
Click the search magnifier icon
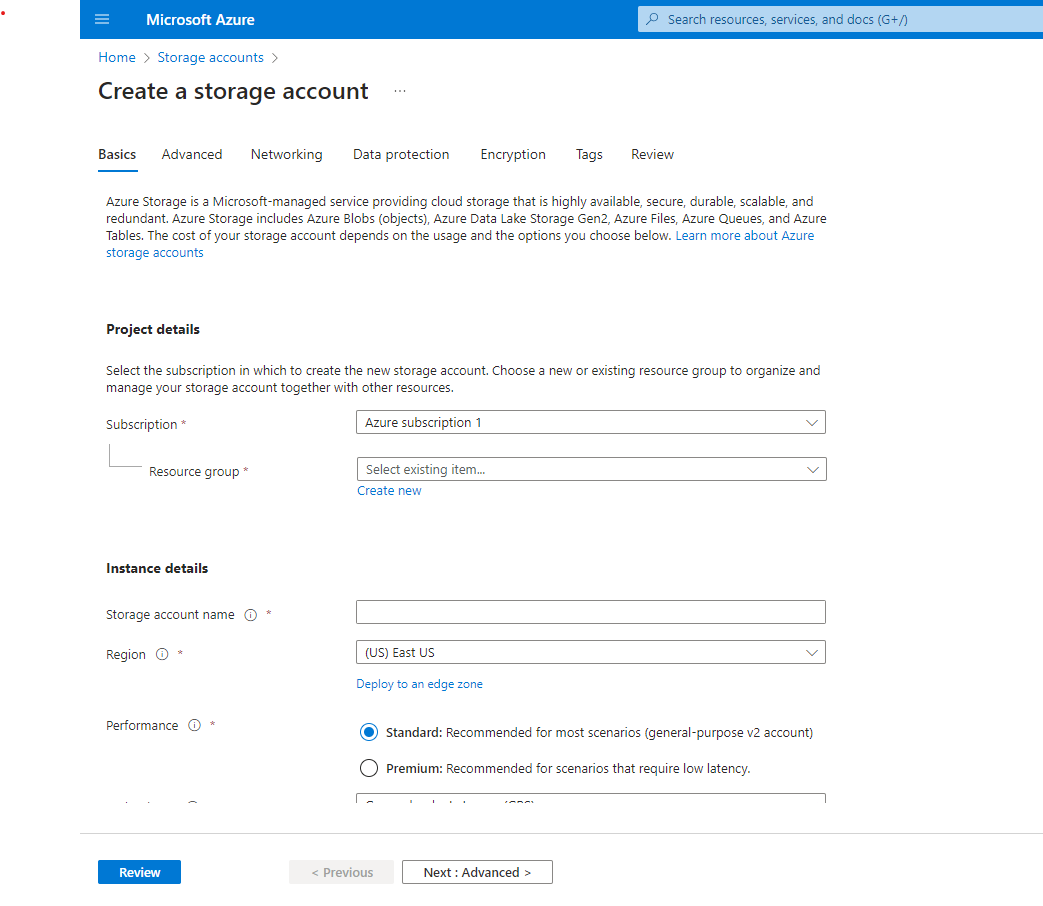(x=653, y=19)
